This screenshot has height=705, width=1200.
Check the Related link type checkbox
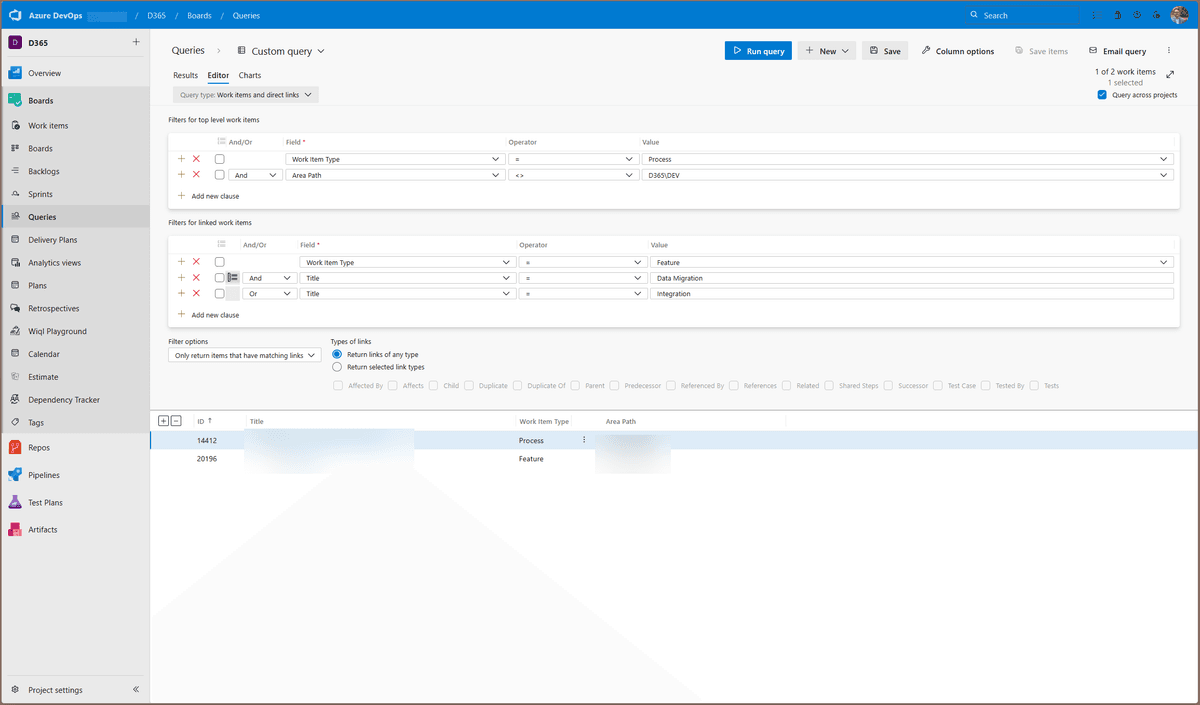point(786,385)
